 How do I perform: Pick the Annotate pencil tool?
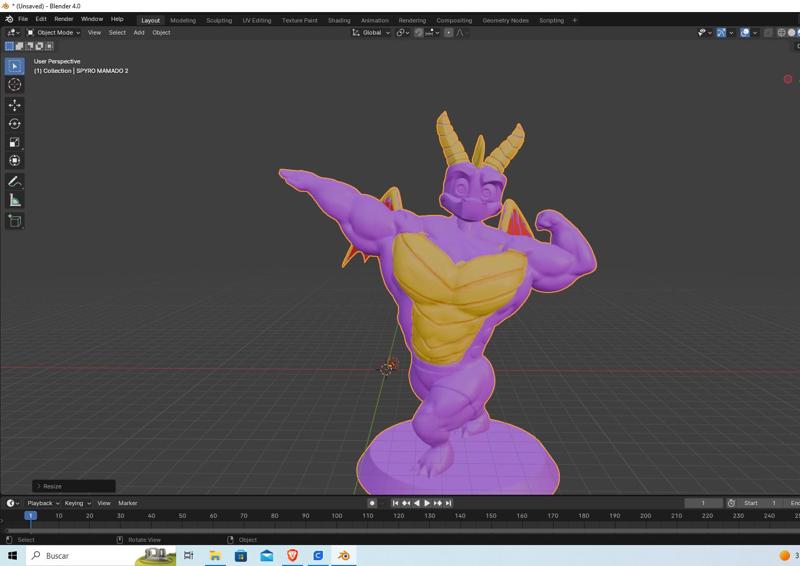pos(14,182)
